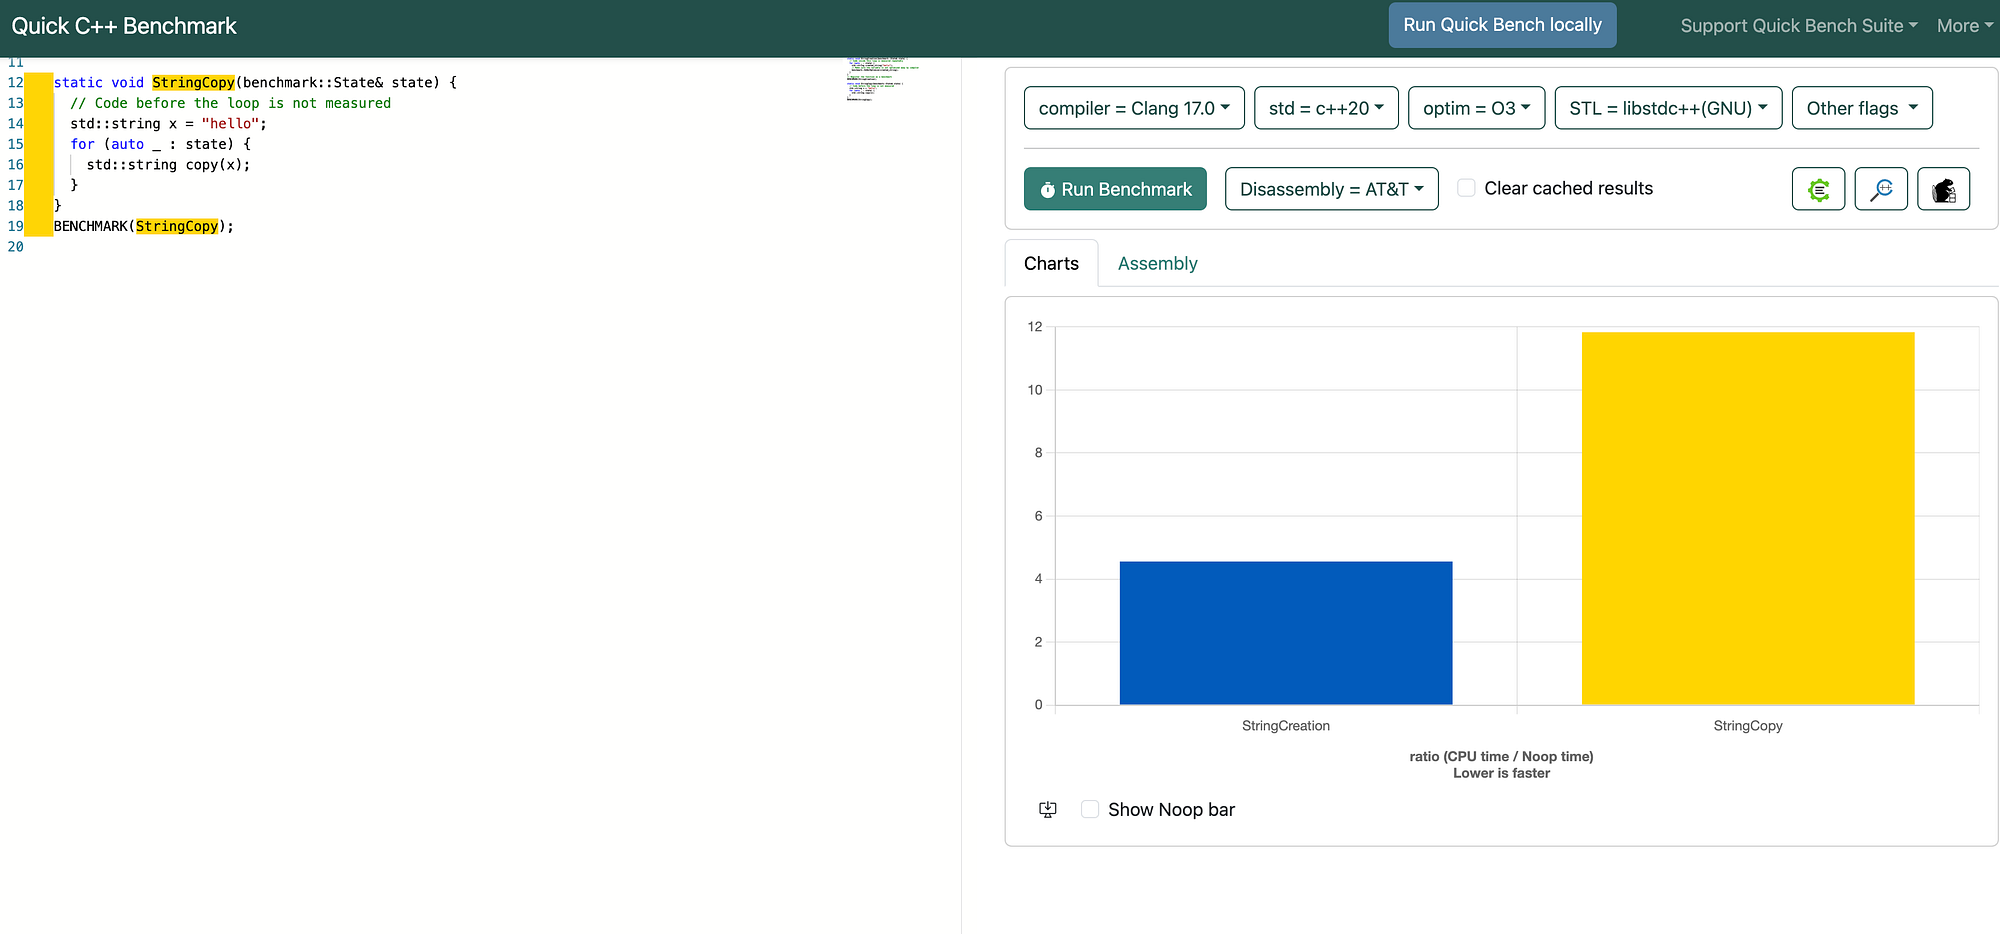Viewport: 2000px width, 934px height.
Task: Expand the STL = libstdc++(GNU) dropdown
Action: pos(1668,108)
